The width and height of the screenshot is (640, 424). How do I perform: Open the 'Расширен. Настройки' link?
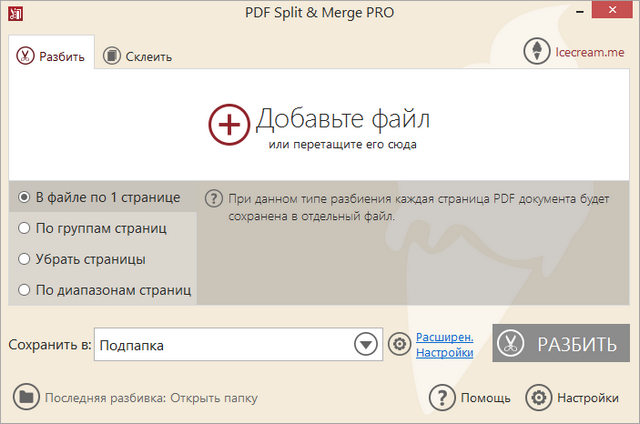tap(444, 345)
